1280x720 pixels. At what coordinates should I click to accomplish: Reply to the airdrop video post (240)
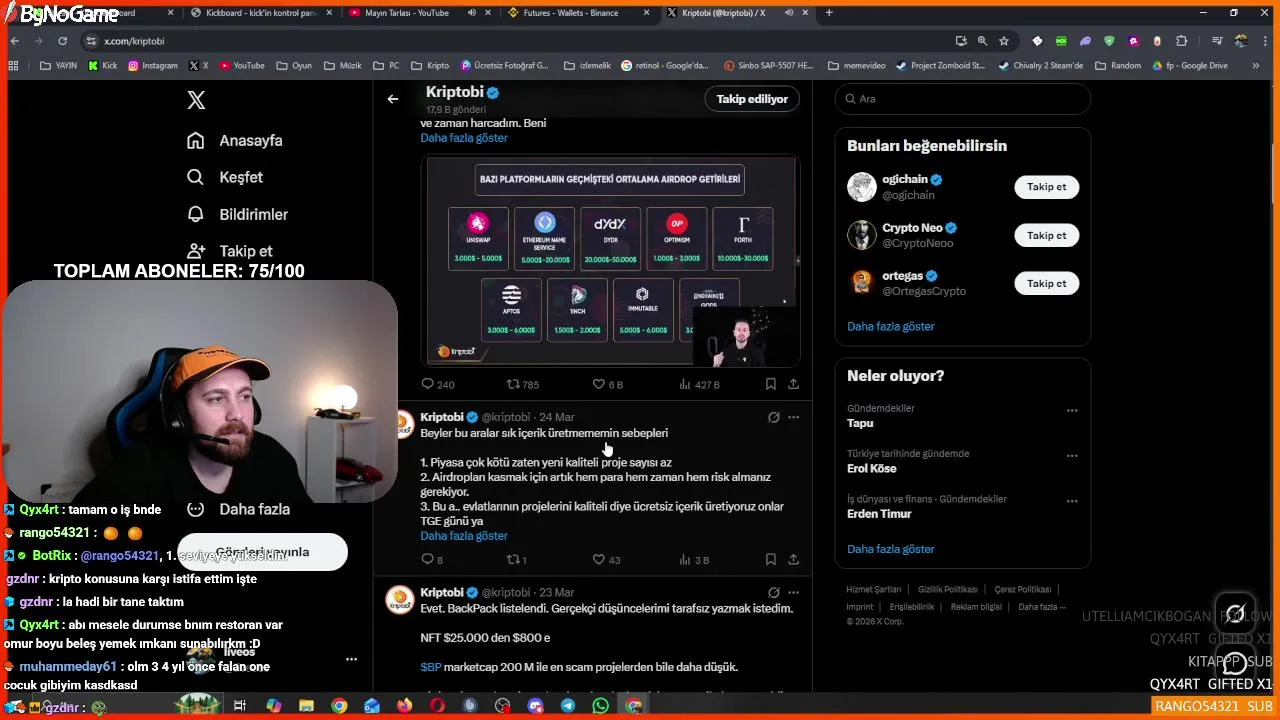click(438, 384)
